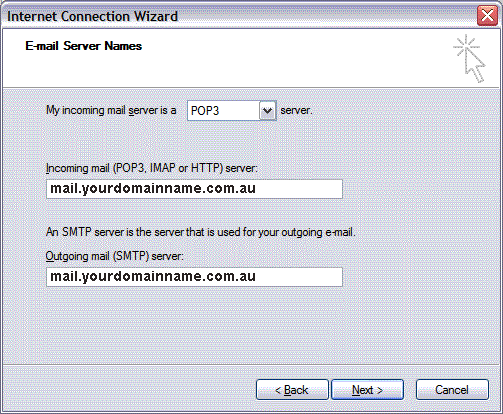Image resolution: width=503 pixels, height=414 pixels.
Task: Click the E-mail Server Names heading
Action: pos(84,46)
